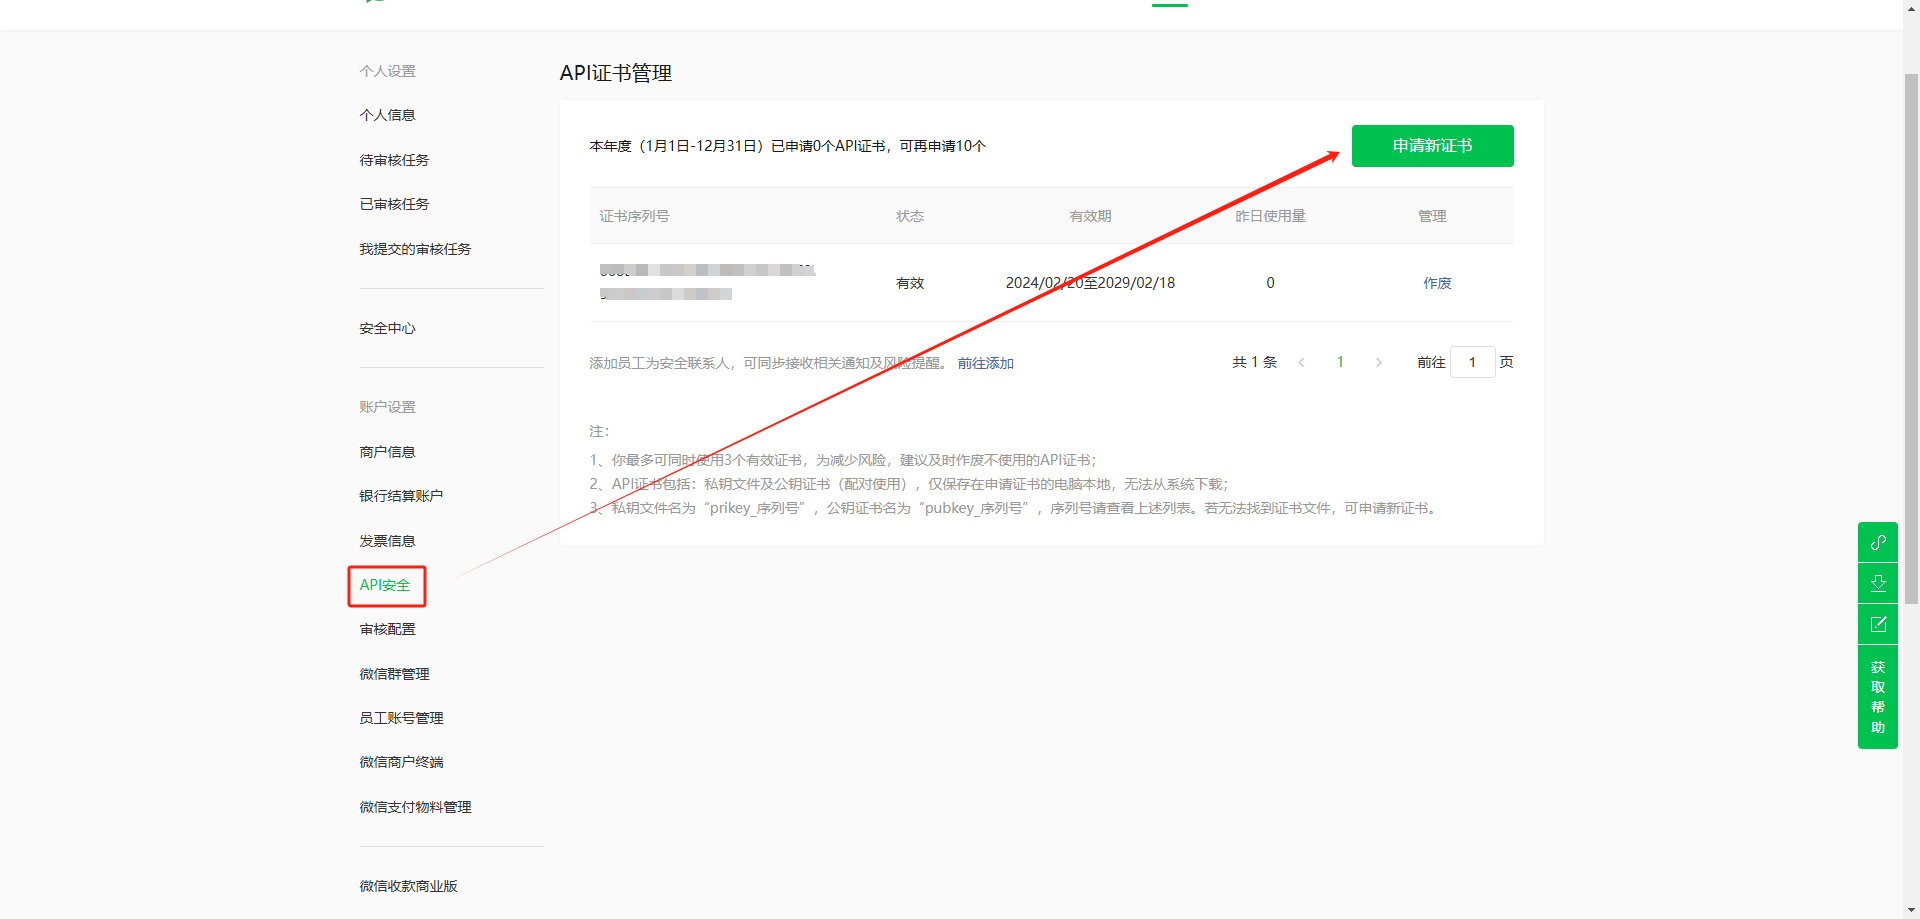Click the download icon in floating sidebar

1877,583
